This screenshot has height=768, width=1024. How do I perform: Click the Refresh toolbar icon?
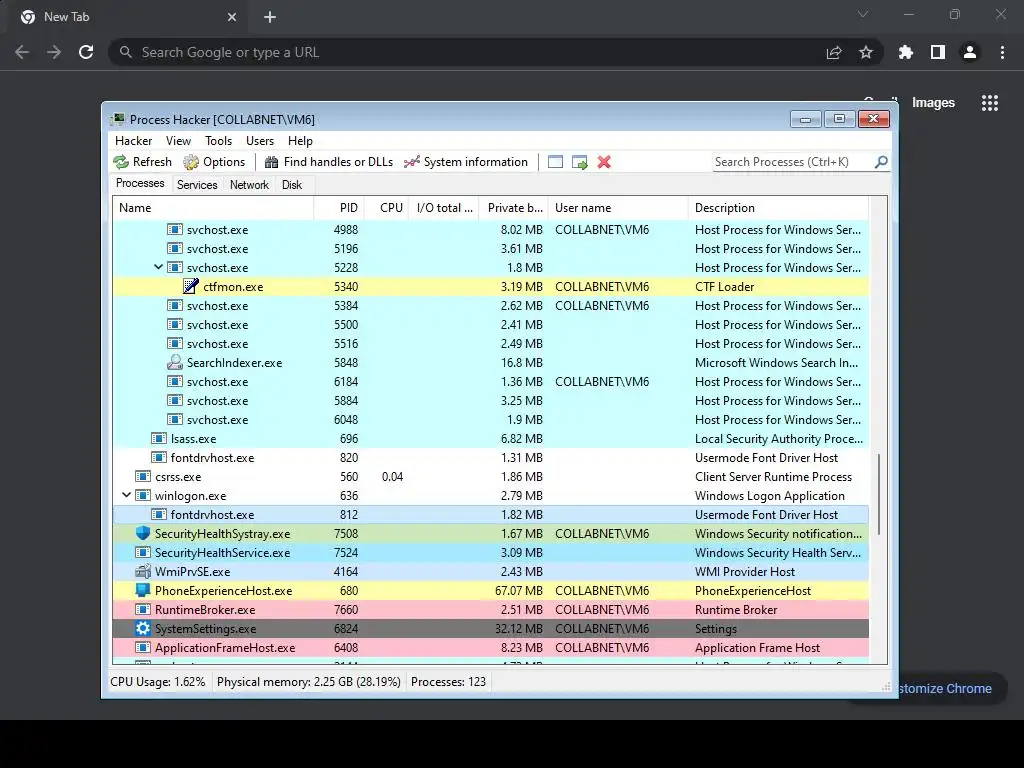121,162
